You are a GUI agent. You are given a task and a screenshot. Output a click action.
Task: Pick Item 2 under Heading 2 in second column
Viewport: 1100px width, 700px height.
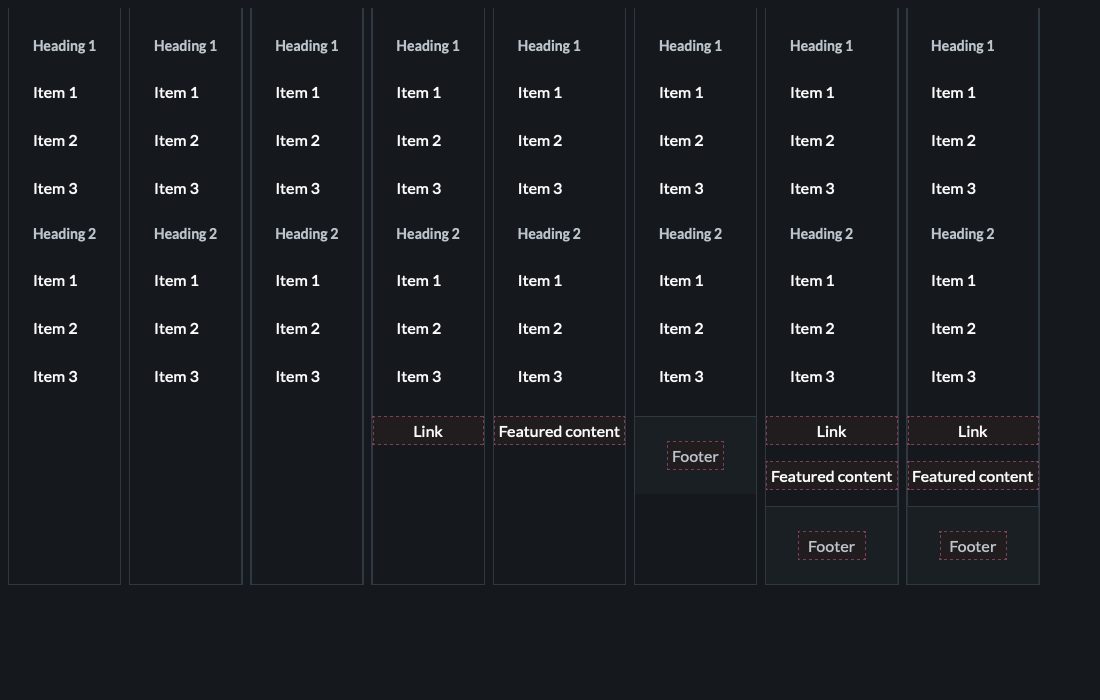click(x=176, y=328)
